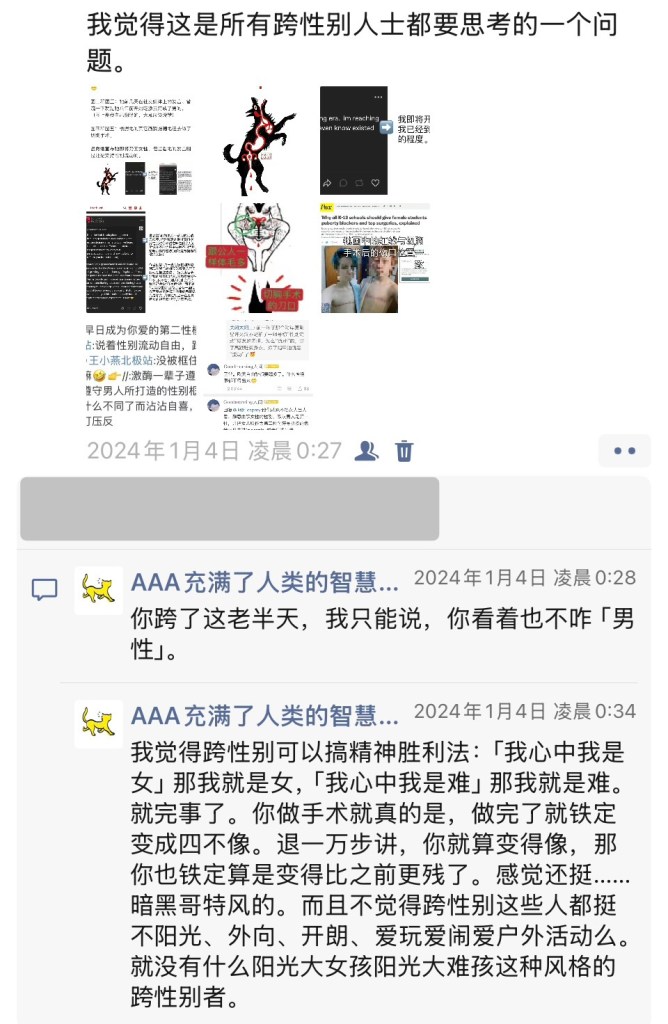Open the dark screenshot thumbnail with arrow

(x=375, y=140)
